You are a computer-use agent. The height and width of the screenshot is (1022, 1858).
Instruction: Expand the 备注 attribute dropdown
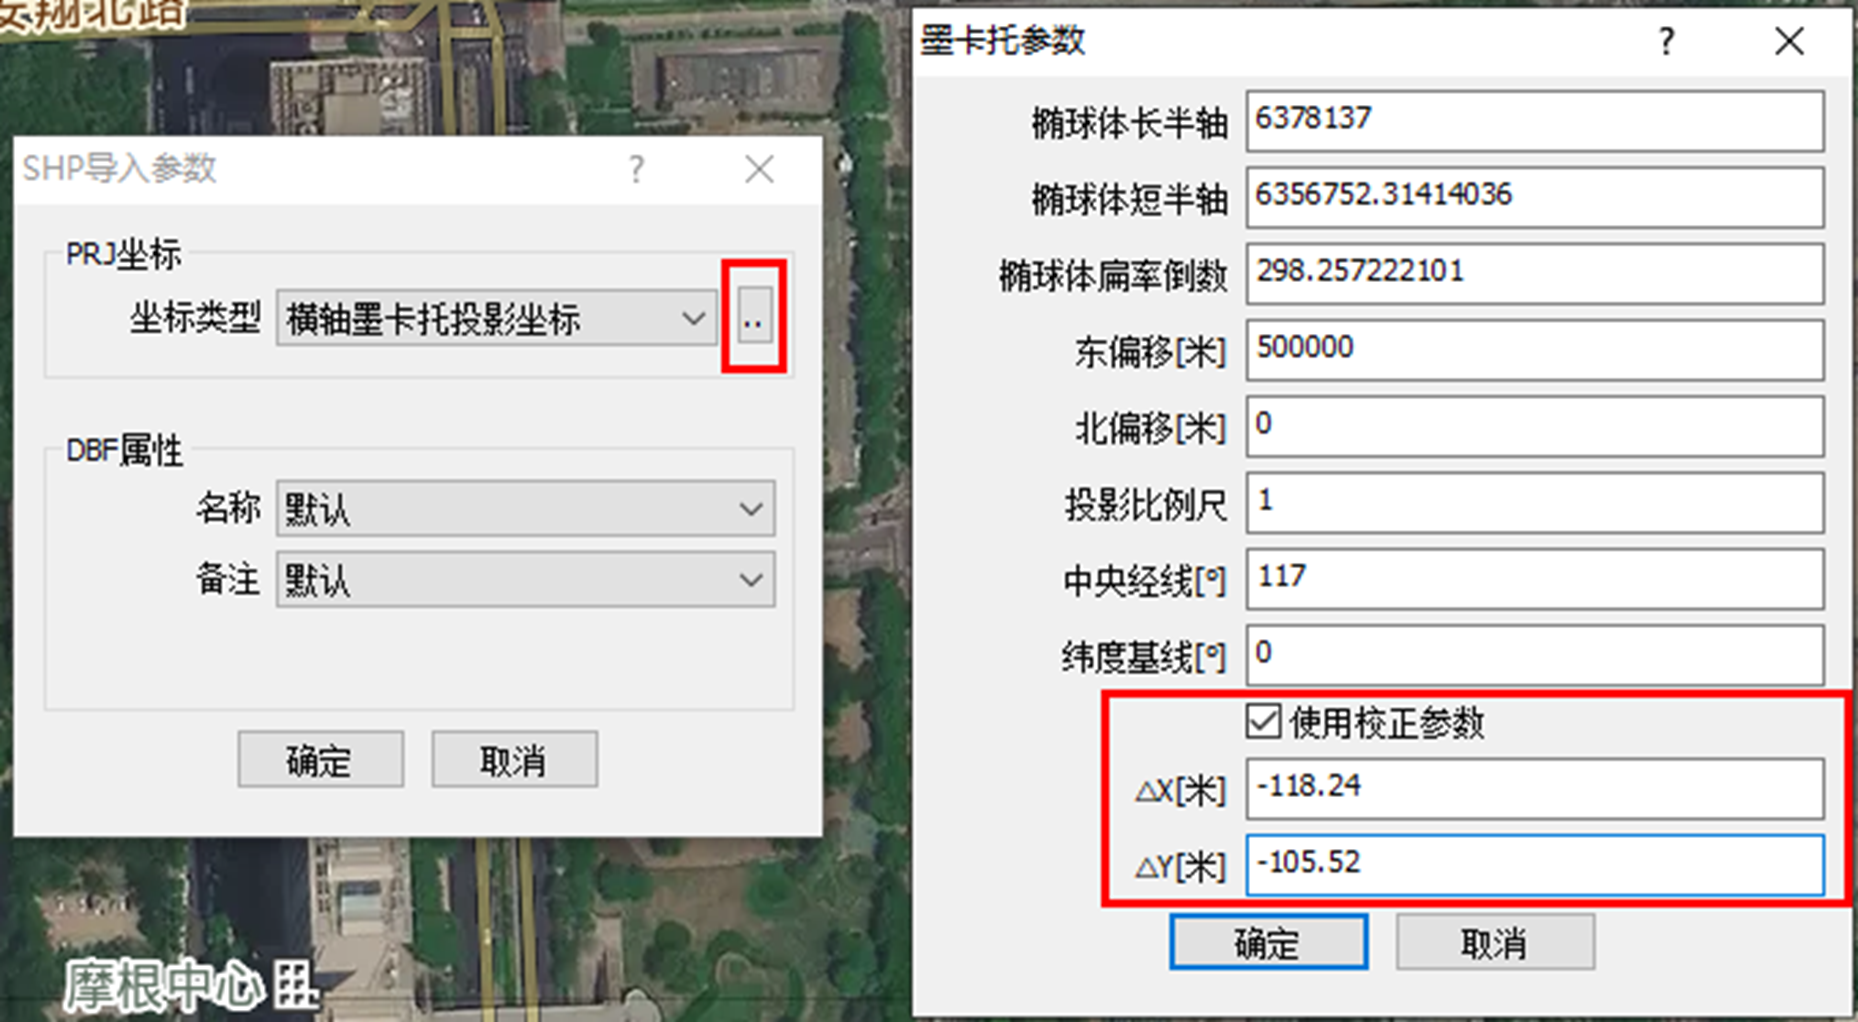point(525,580)
